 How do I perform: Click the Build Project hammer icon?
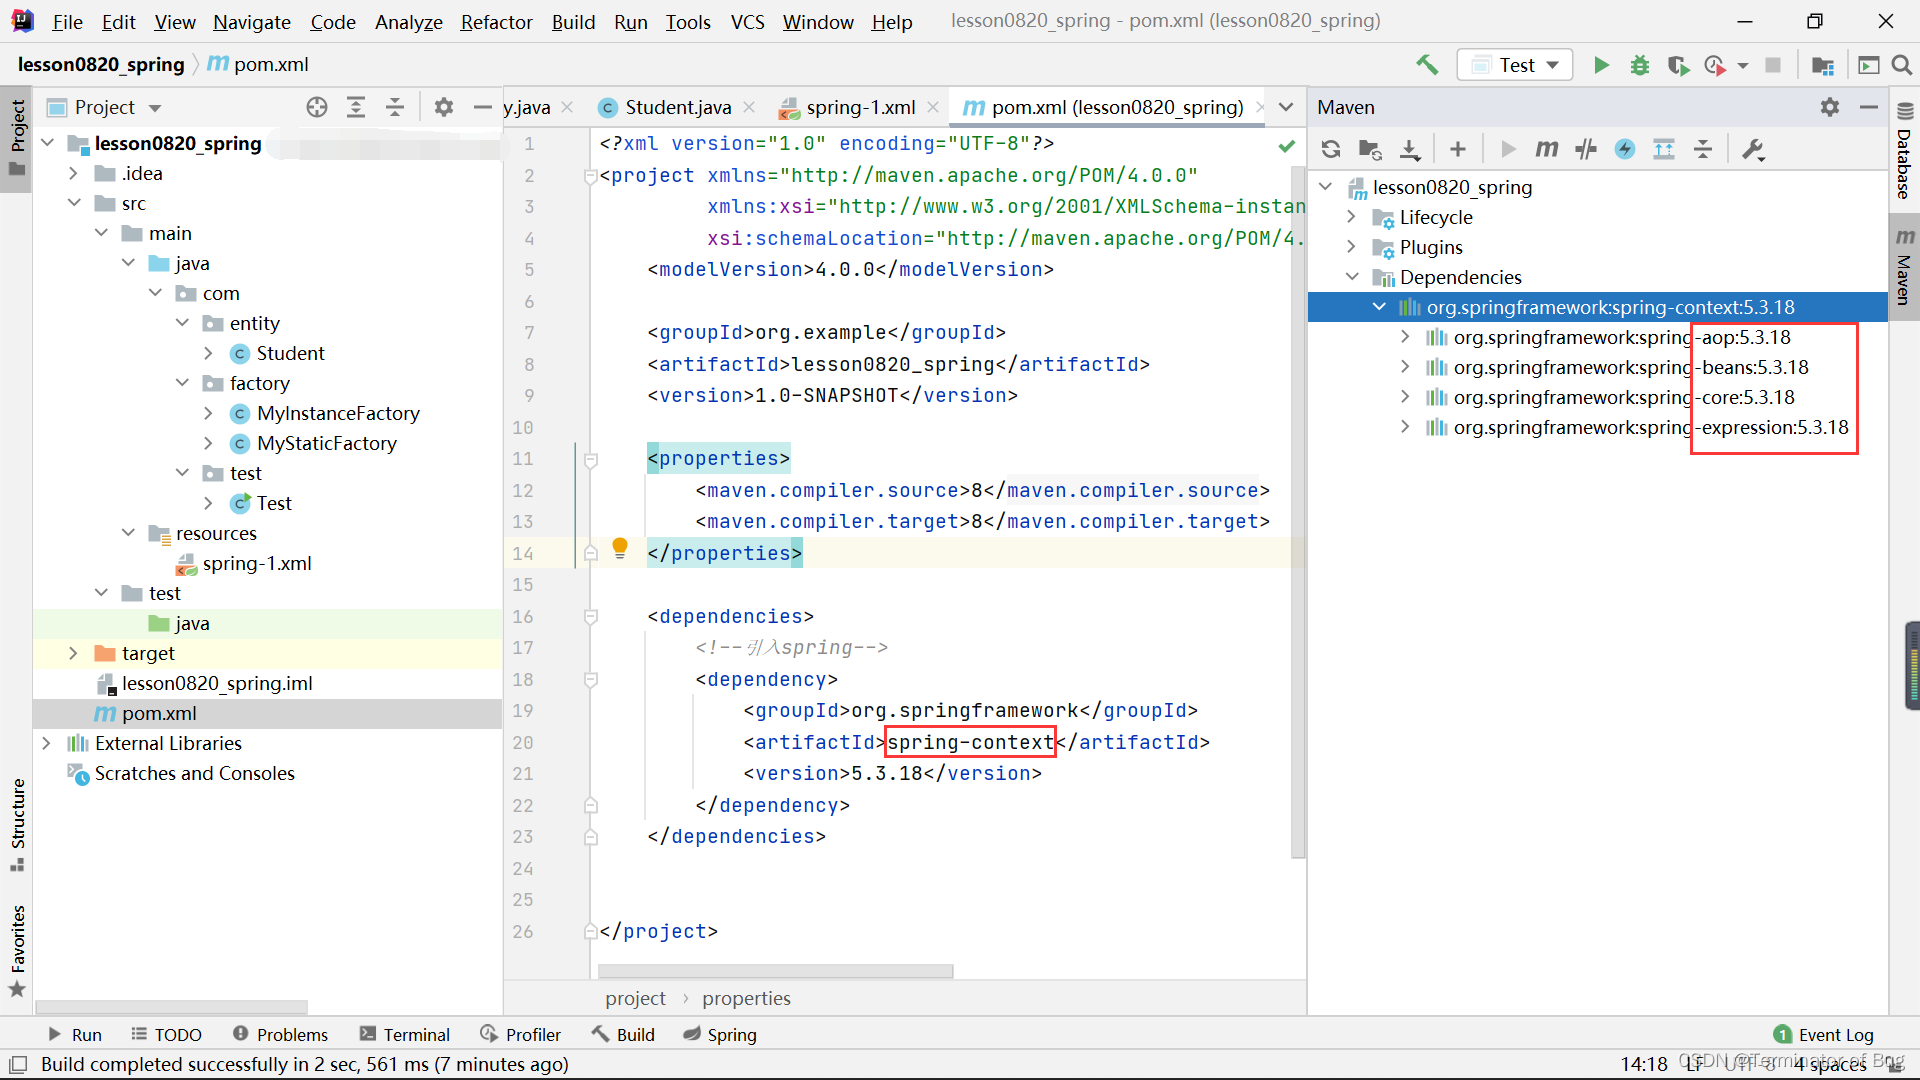click(1427, 65)
